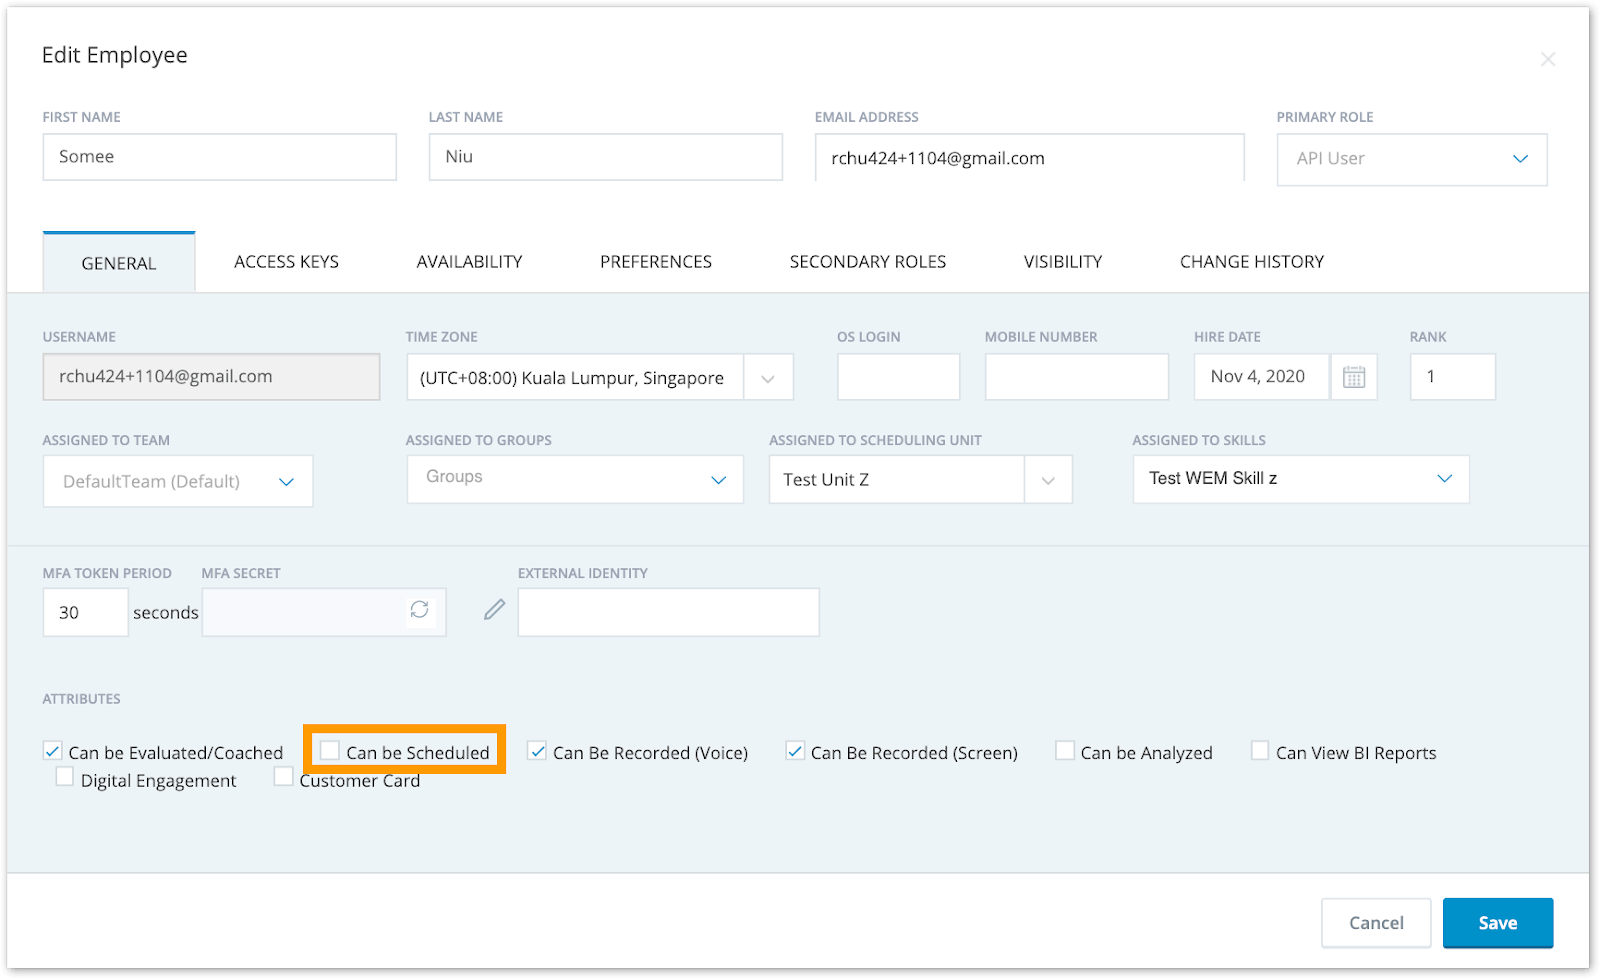The image size is (1600, 979).
Task: Open the Change History tab
Action: [x=1251, y=261]
